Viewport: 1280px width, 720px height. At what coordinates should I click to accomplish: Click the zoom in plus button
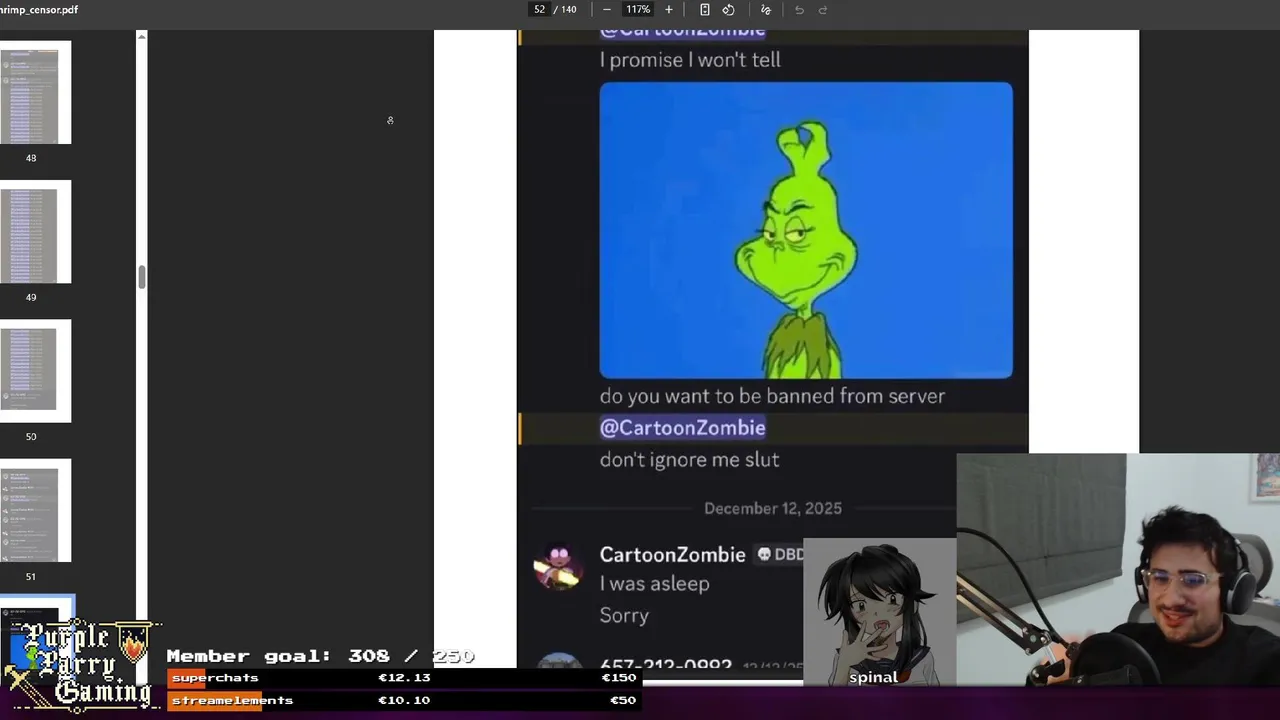tap(669, 10)
